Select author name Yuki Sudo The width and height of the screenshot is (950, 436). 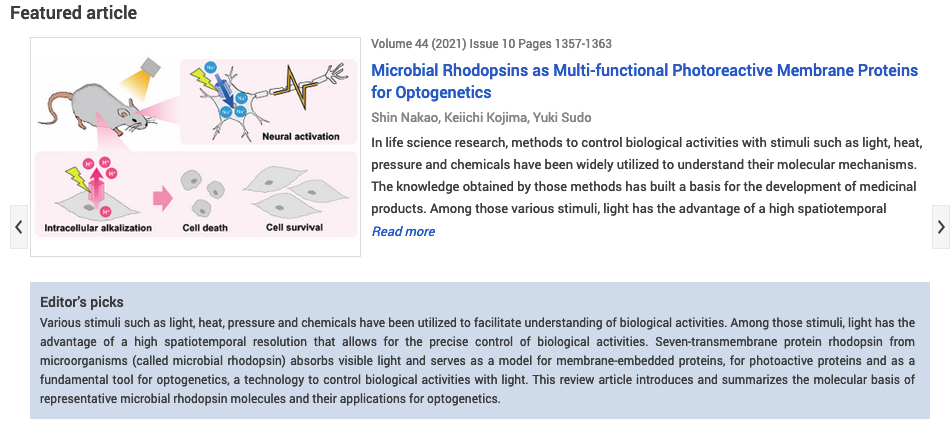(x=562, y=117)
